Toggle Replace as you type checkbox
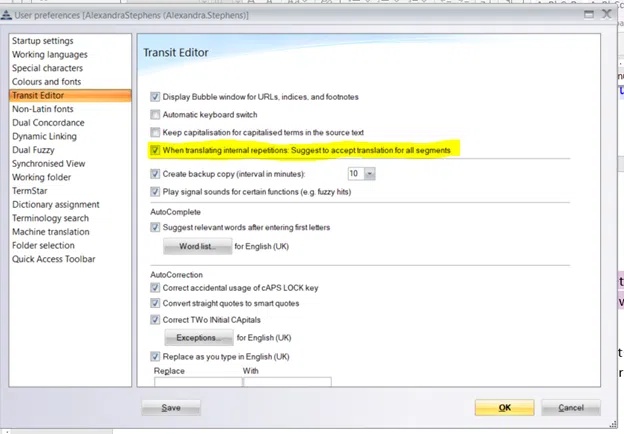The width and height of the screenshot is (624, 434). [x=155, y=356]
